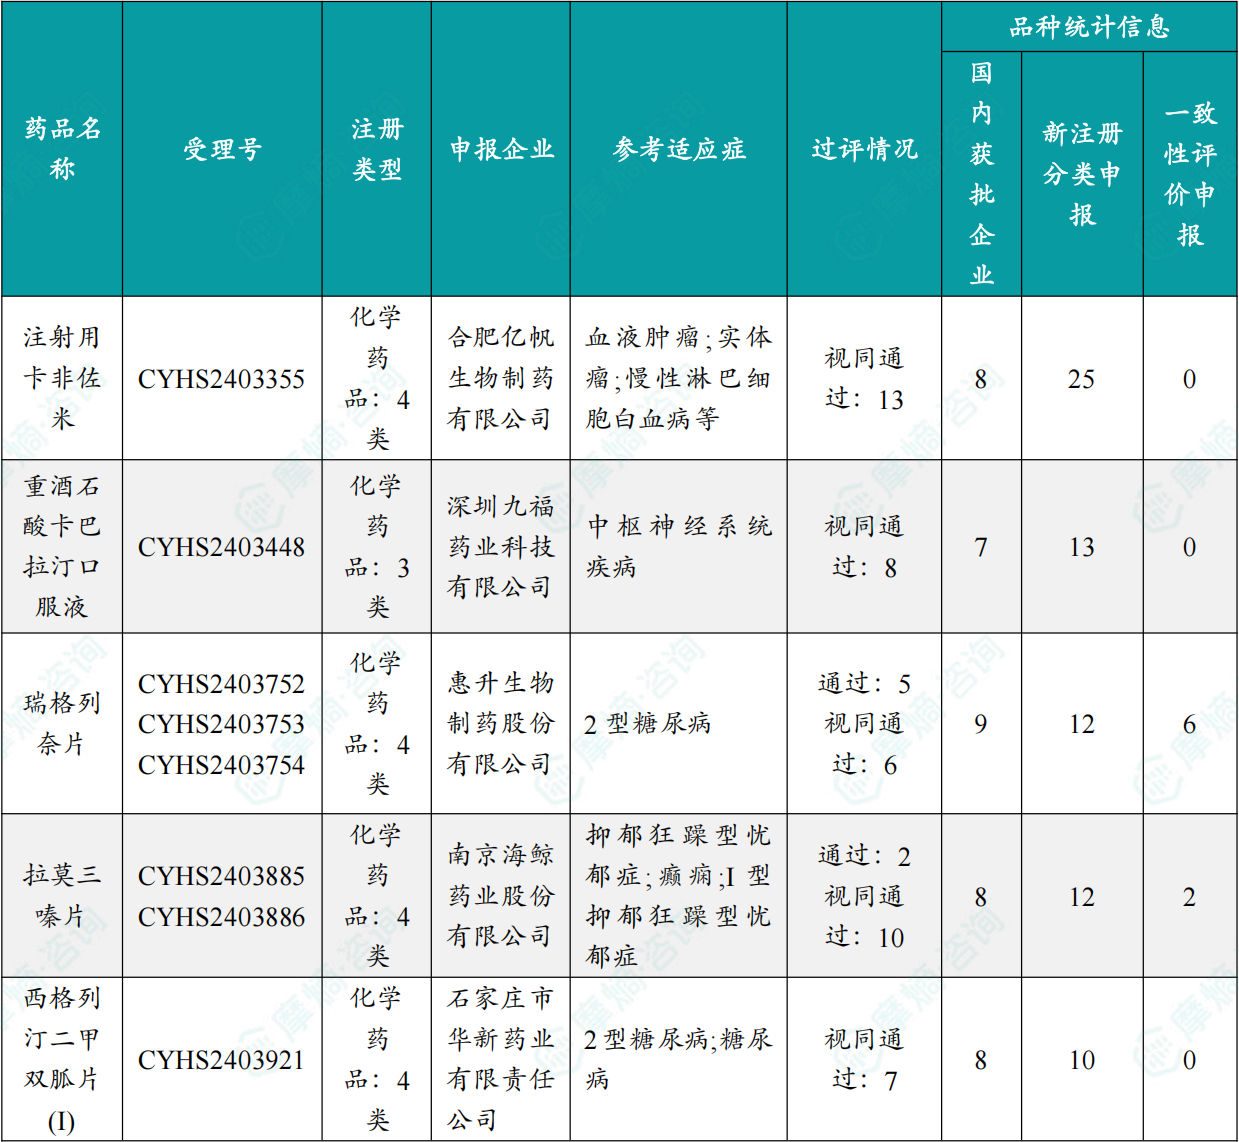The width and height of the screenshot is (1239, 1142).
Task: Click the value 10 in 新注册分类申报
Action: pyautogui.click(x=1081, y=1060)
